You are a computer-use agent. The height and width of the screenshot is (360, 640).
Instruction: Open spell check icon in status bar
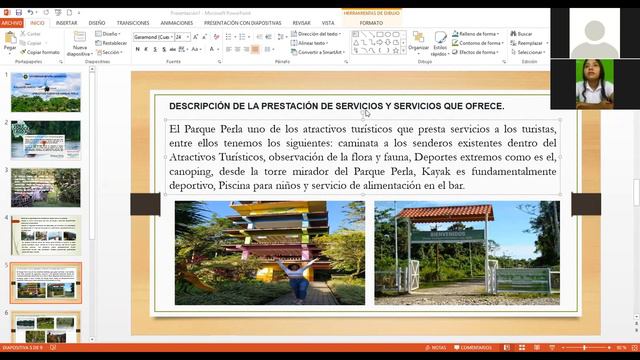[53, 348]
